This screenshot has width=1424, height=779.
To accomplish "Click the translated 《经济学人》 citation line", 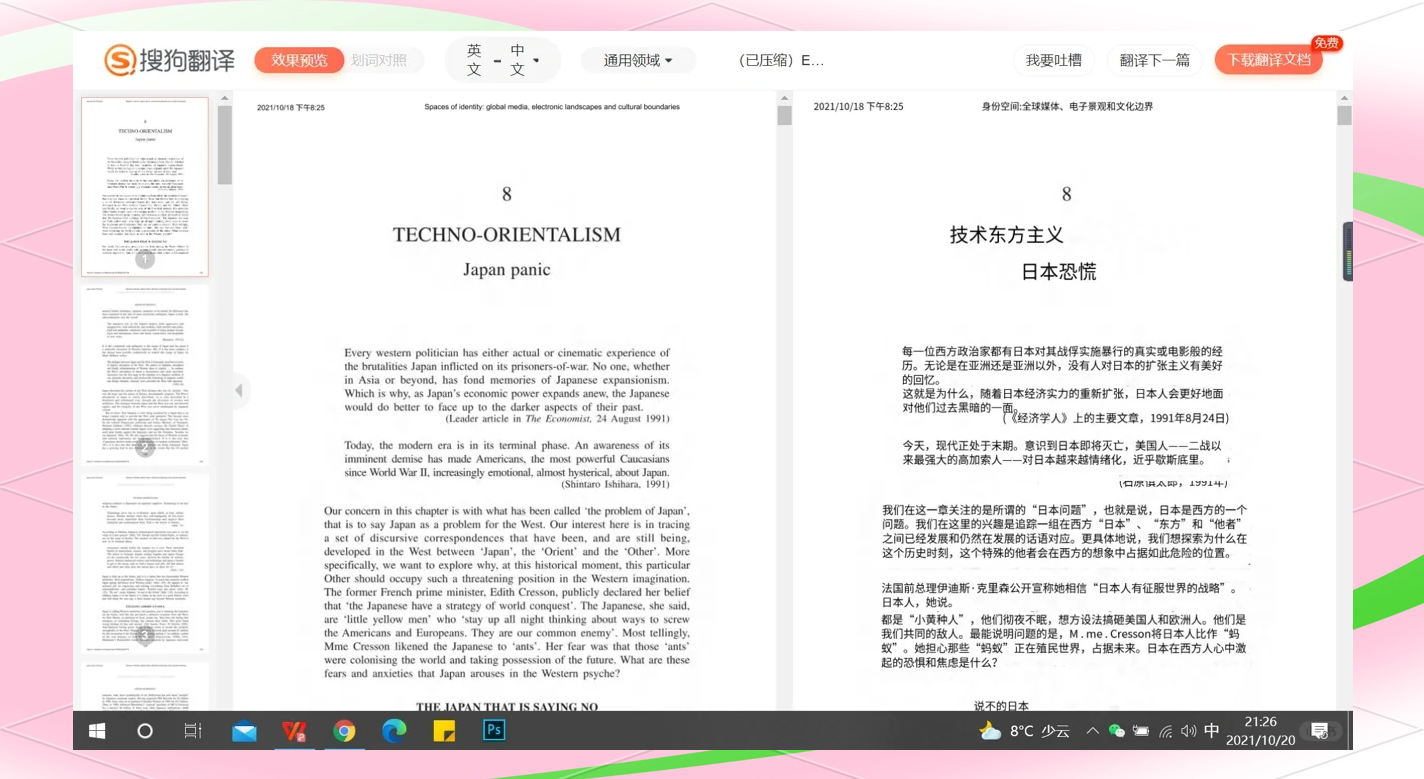I will (x=1115, y=419).
